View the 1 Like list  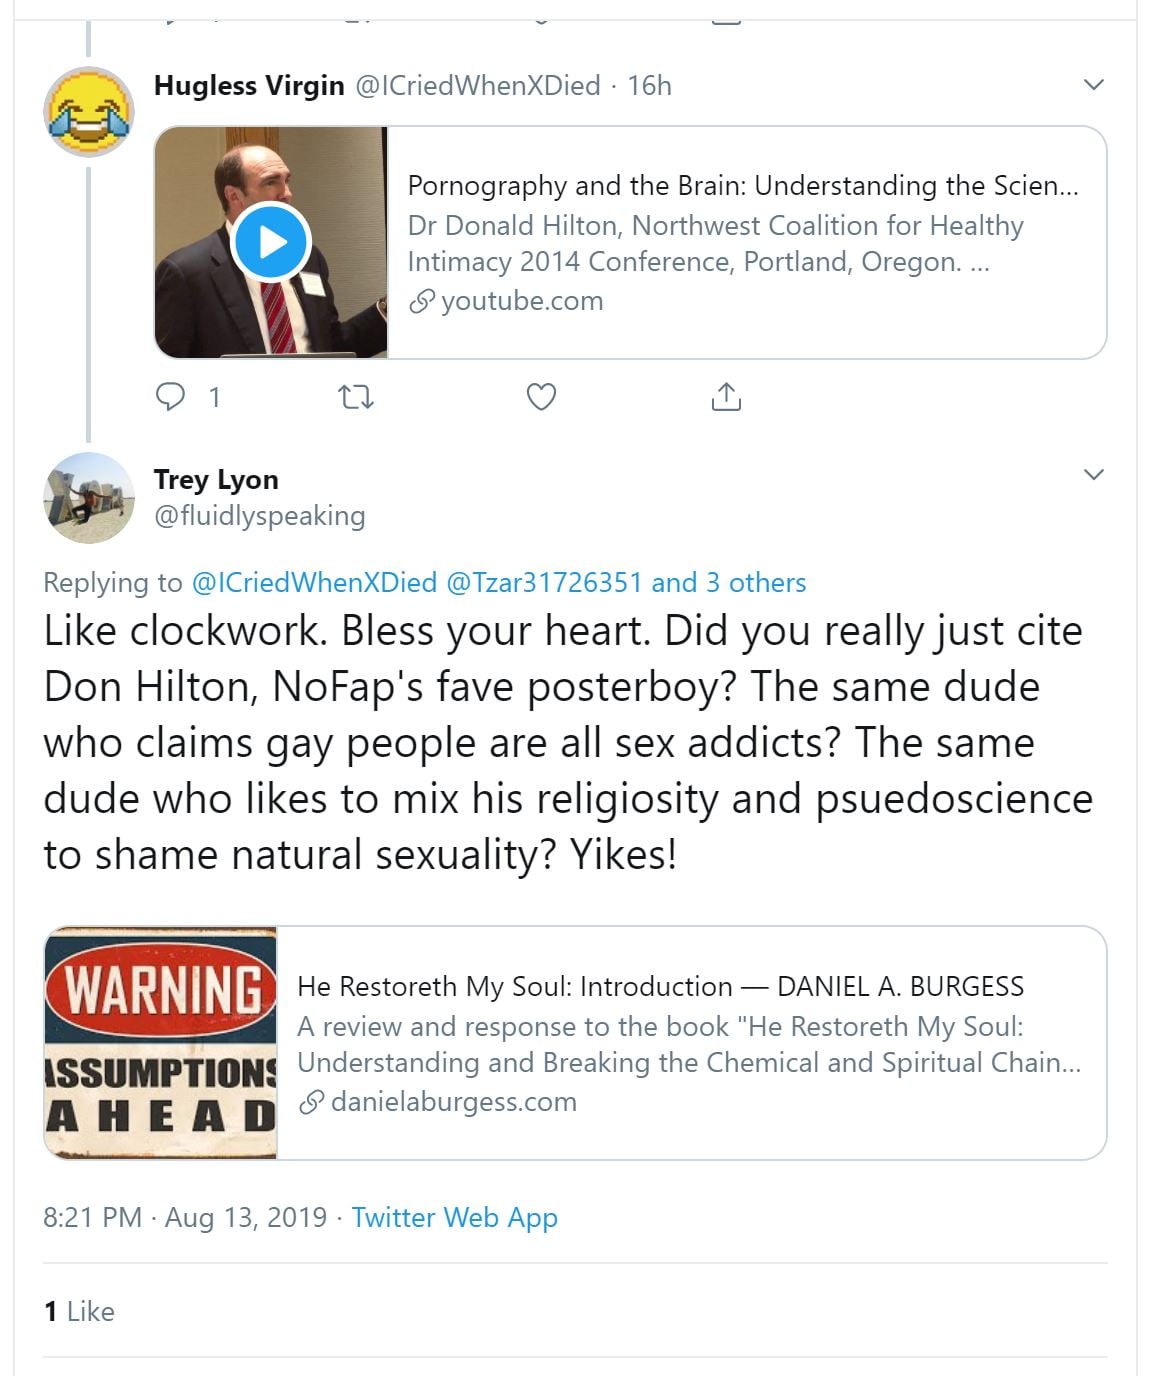79,1311
